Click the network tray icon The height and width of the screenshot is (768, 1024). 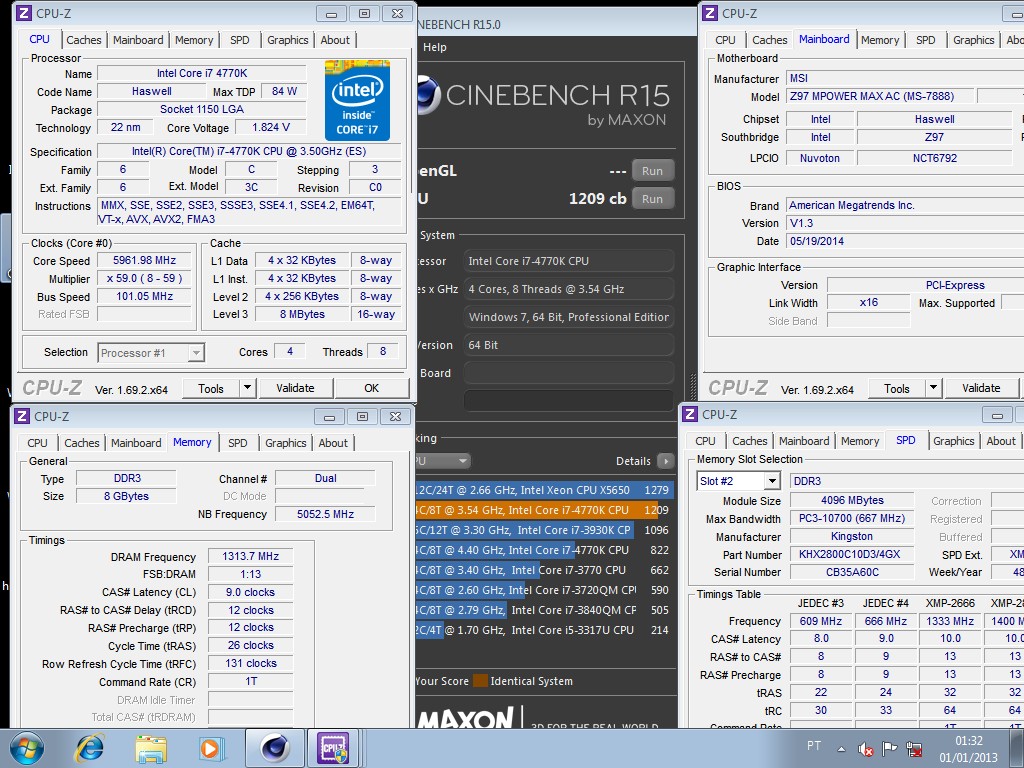click(x=914, y=749)
